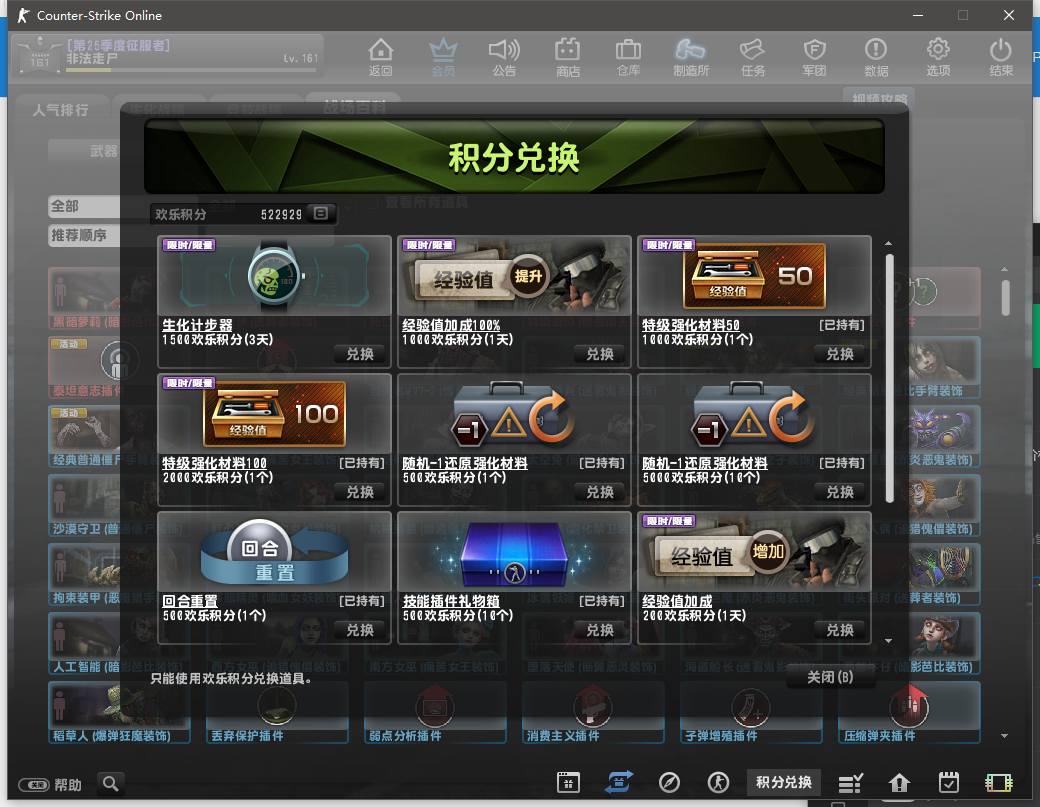Open the 回合重置 item name link
Image resolution: width=1040 pixels, height=807 pixels.
click(x=190, y=601)
